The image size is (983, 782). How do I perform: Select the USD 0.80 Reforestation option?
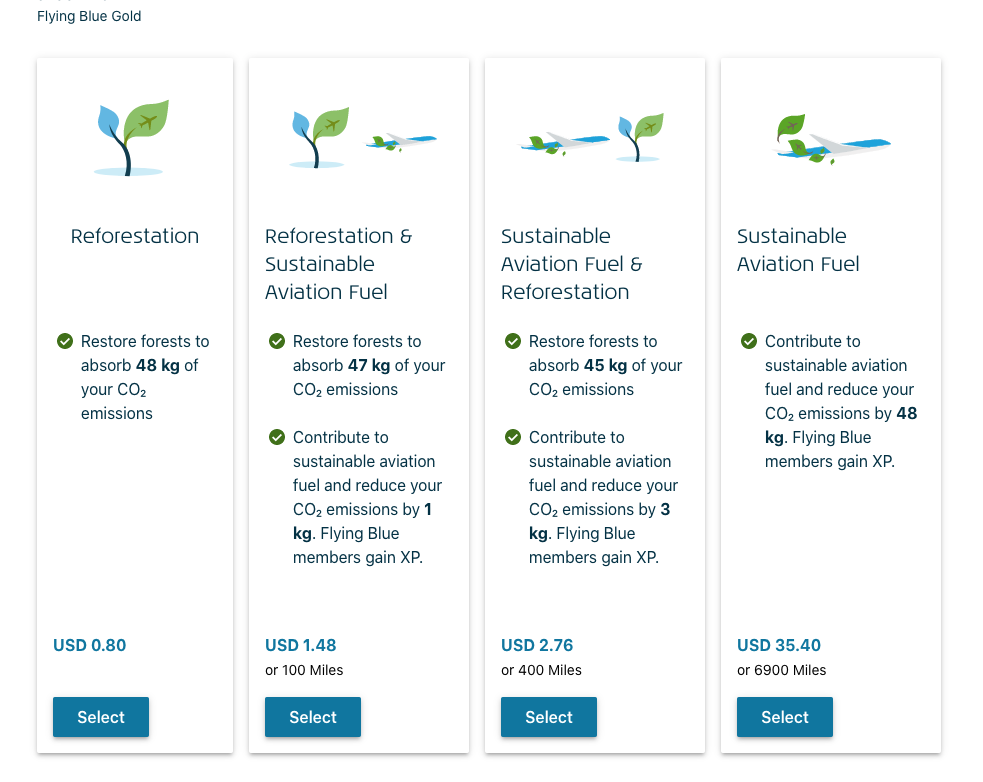101,717
